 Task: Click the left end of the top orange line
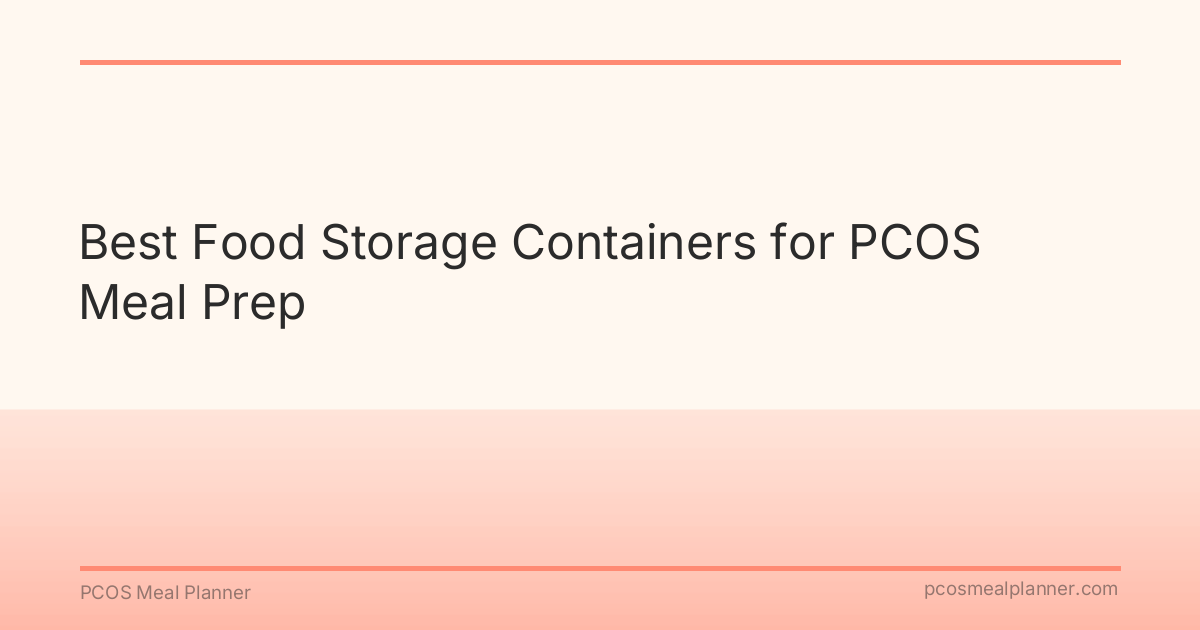(86, 62)
